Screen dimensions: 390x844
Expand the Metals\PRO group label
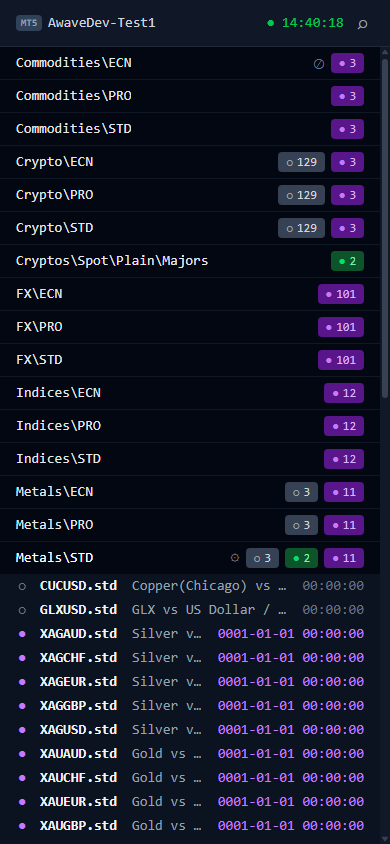pos(54,525)
